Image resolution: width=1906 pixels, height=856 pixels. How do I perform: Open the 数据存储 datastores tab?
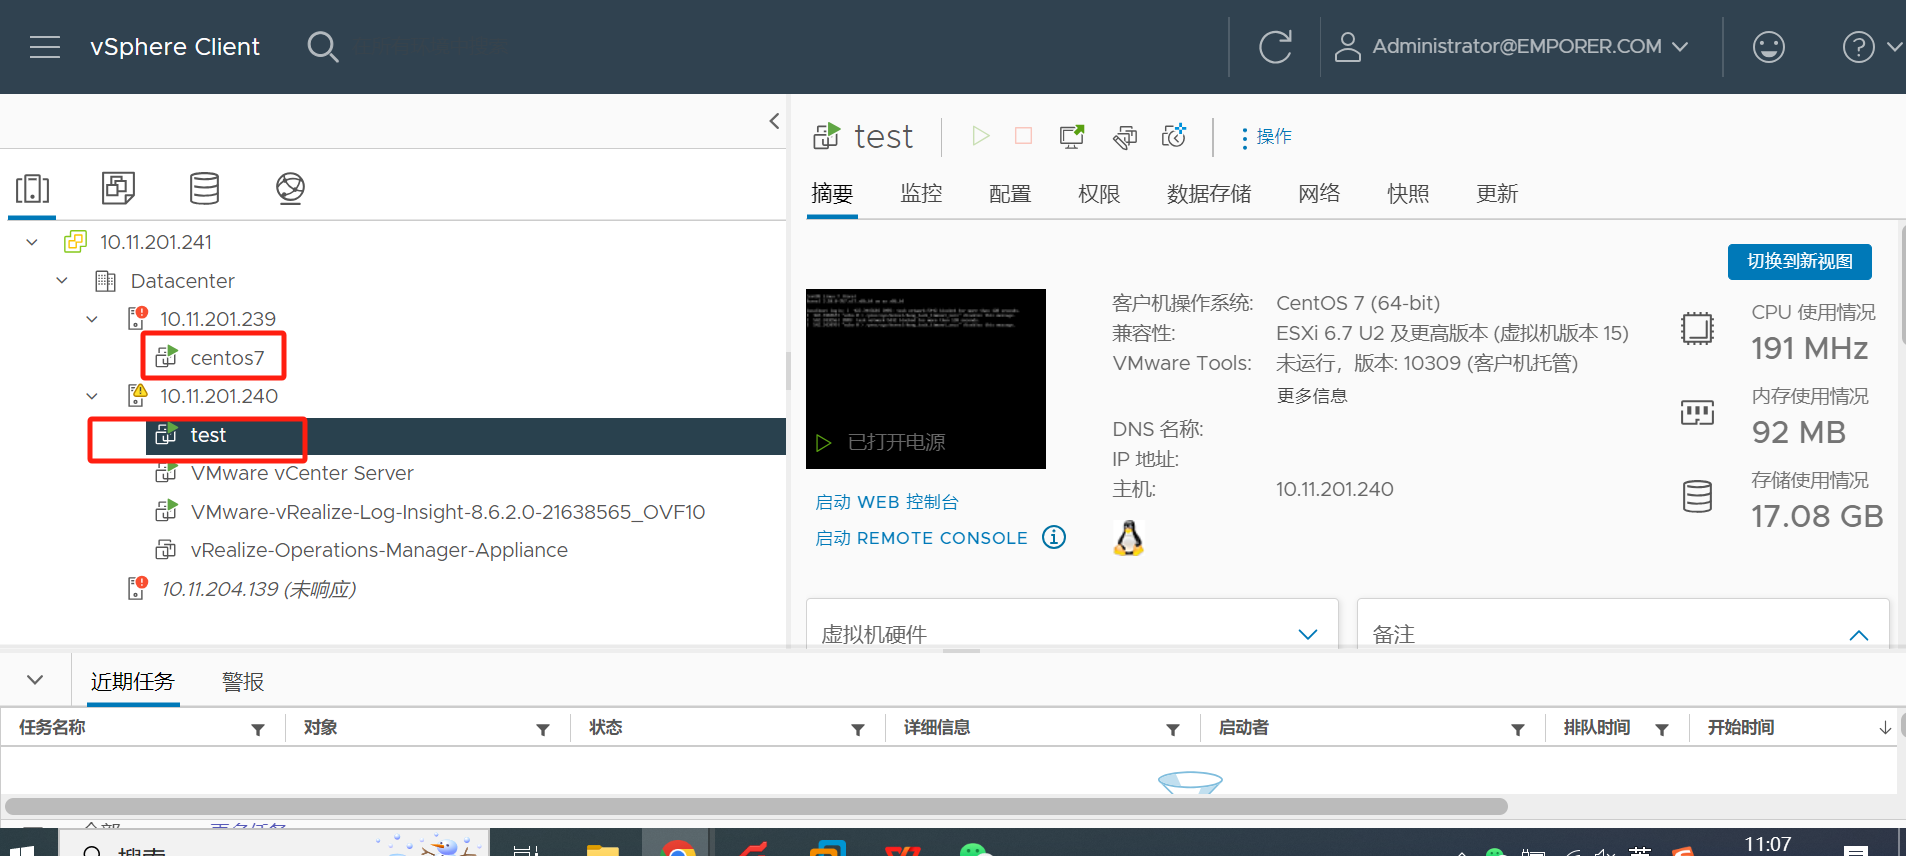coord(1209,194)
